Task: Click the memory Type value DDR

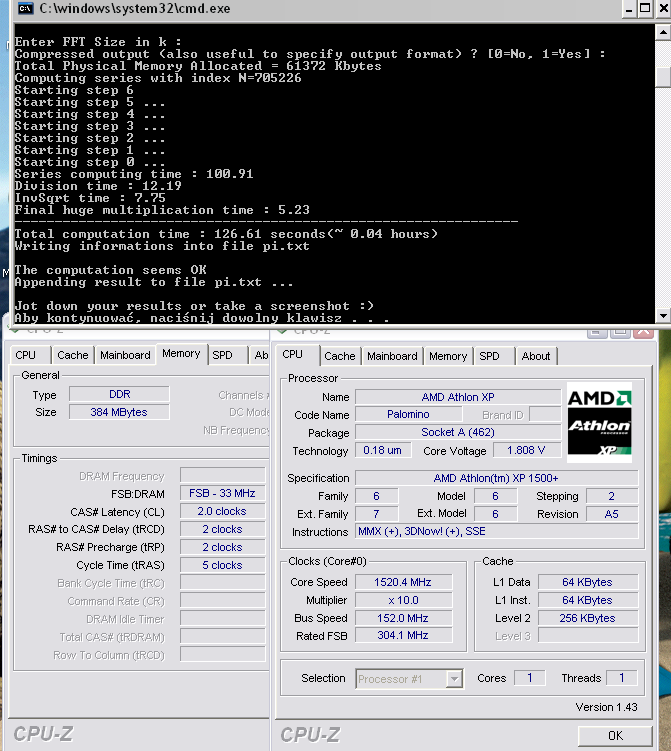Action: point(119,394)
